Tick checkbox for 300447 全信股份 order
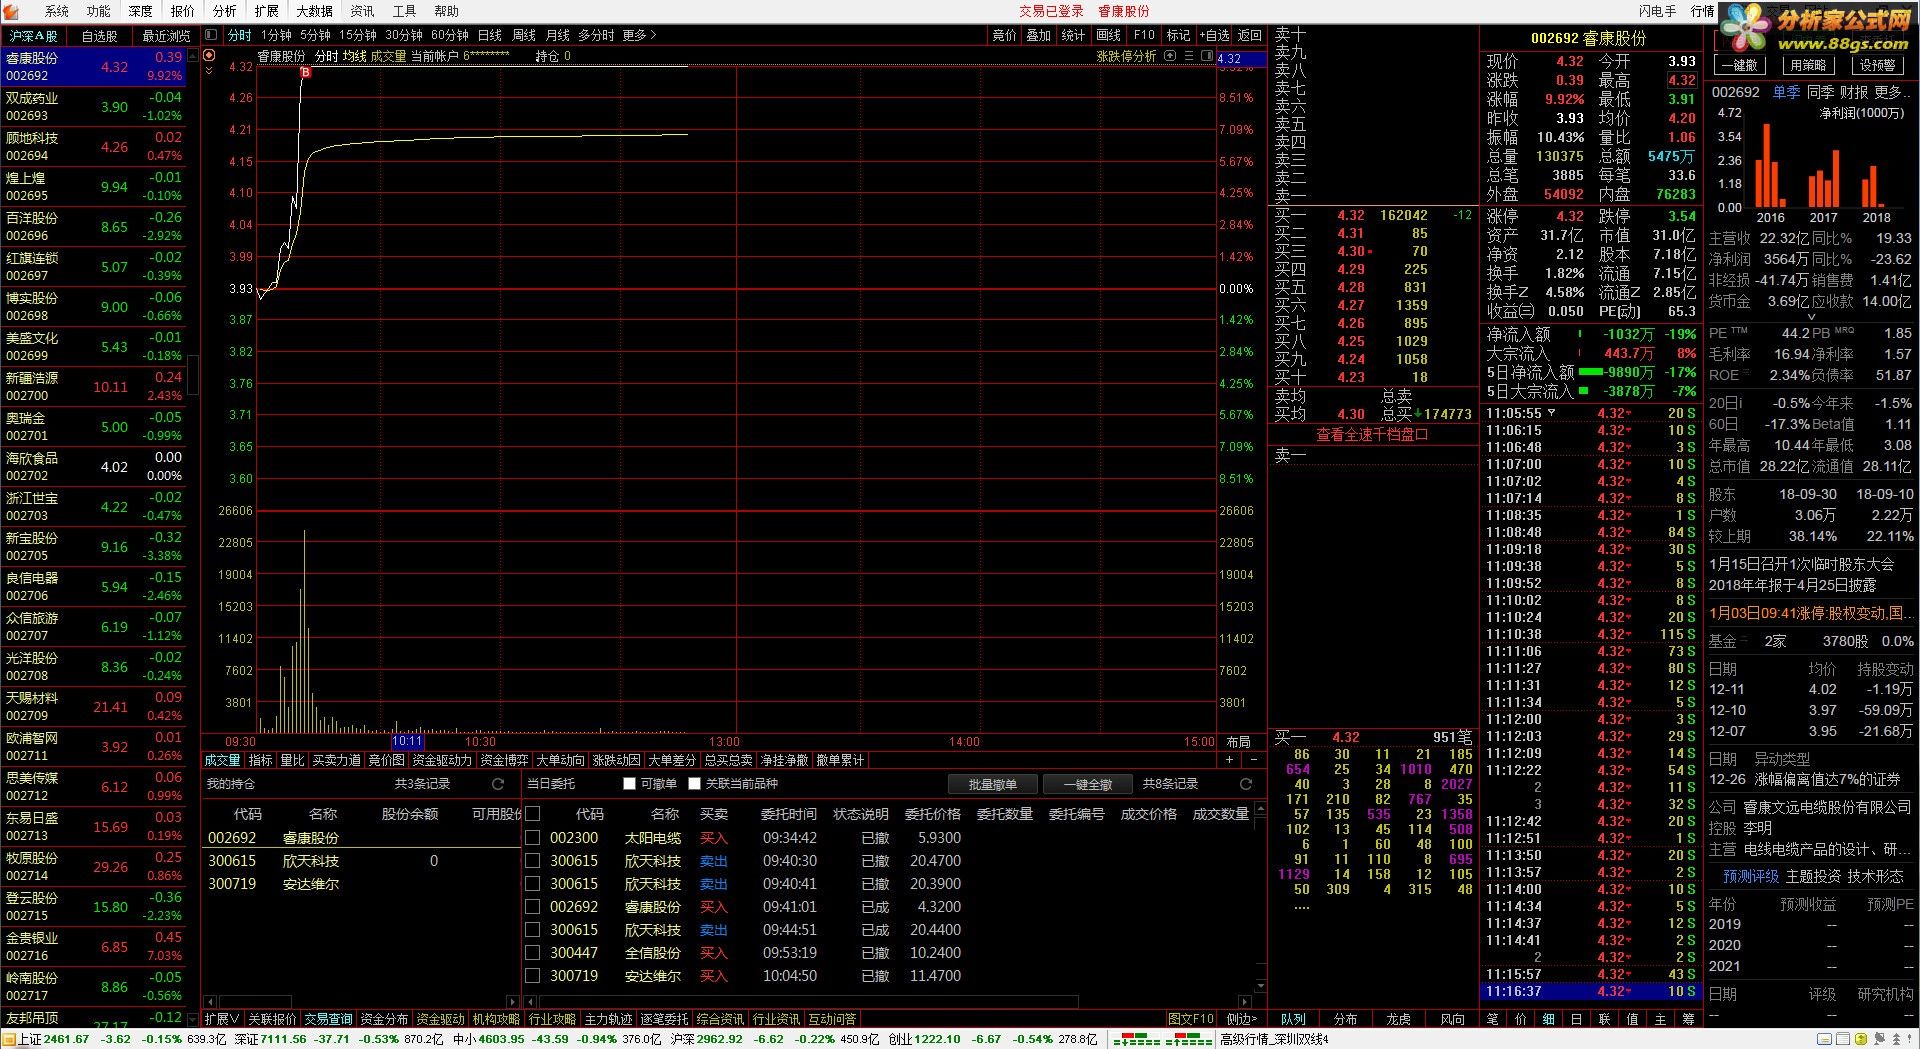Image resolution: width=1920 pixels, height=1049 pixels. click(533, 953)
